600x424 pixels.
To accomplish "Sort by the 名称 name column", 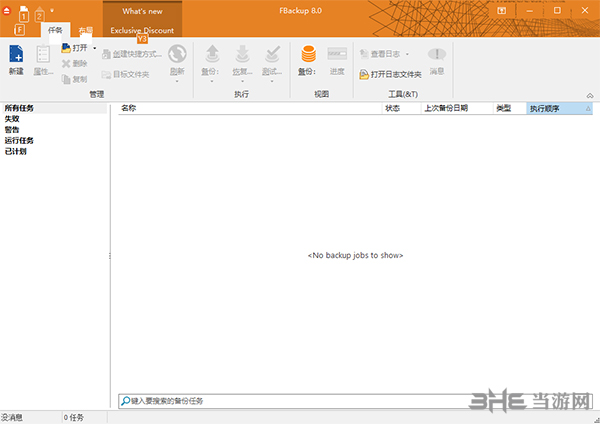I will pyautogui.click(x=250, y=108).
